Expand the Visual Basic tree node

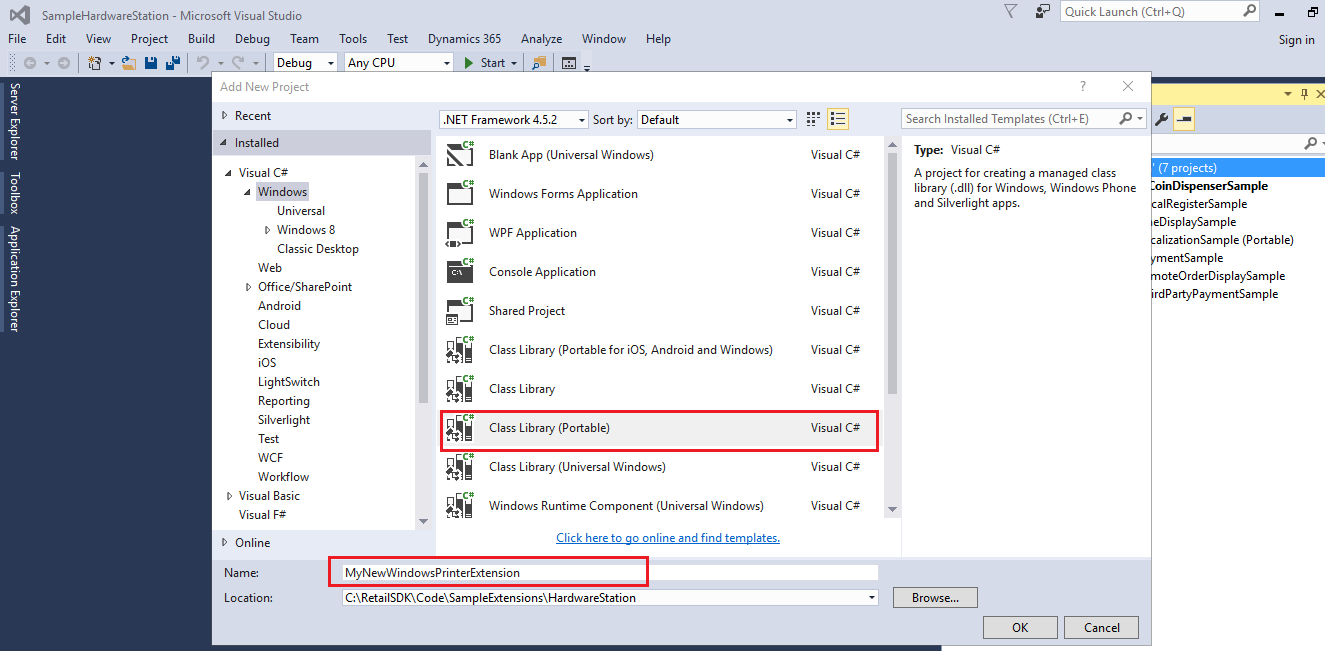pyautogui.click(x=229, y=496)
